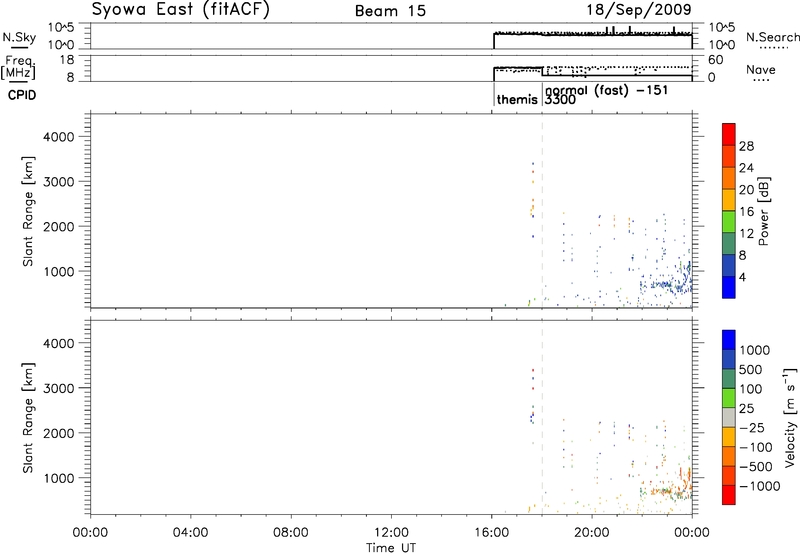This screenshot has height=554, width=800.
Task: Pick the light green 25–100 Velocity segment
Action: click(729, 398)
